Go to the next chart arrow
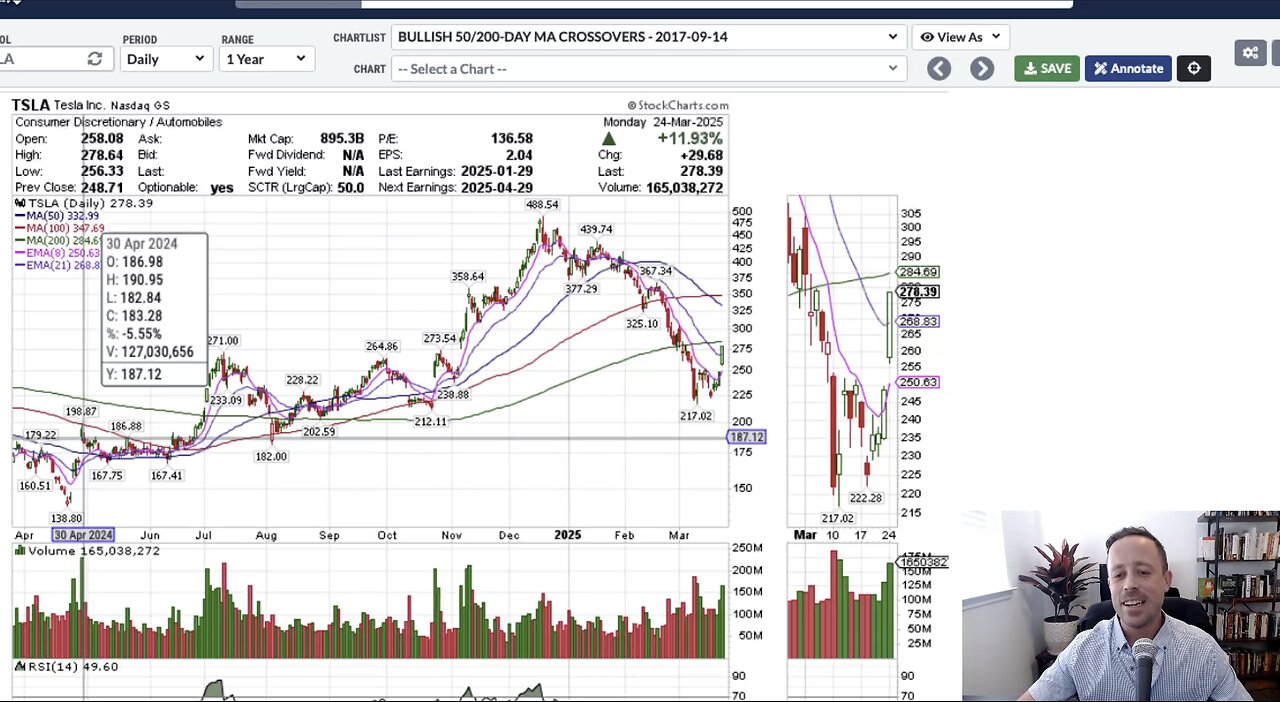 point(982,68)
